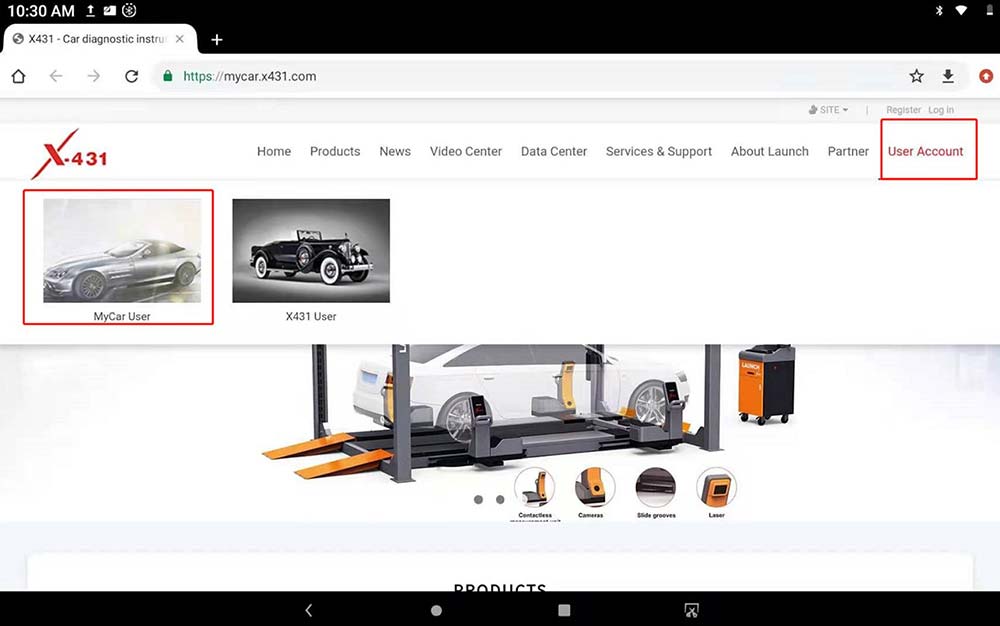The height and width of the screenshot is (626, 1000).
Task: Click the Laser circle icon
Action: [716, 488]
